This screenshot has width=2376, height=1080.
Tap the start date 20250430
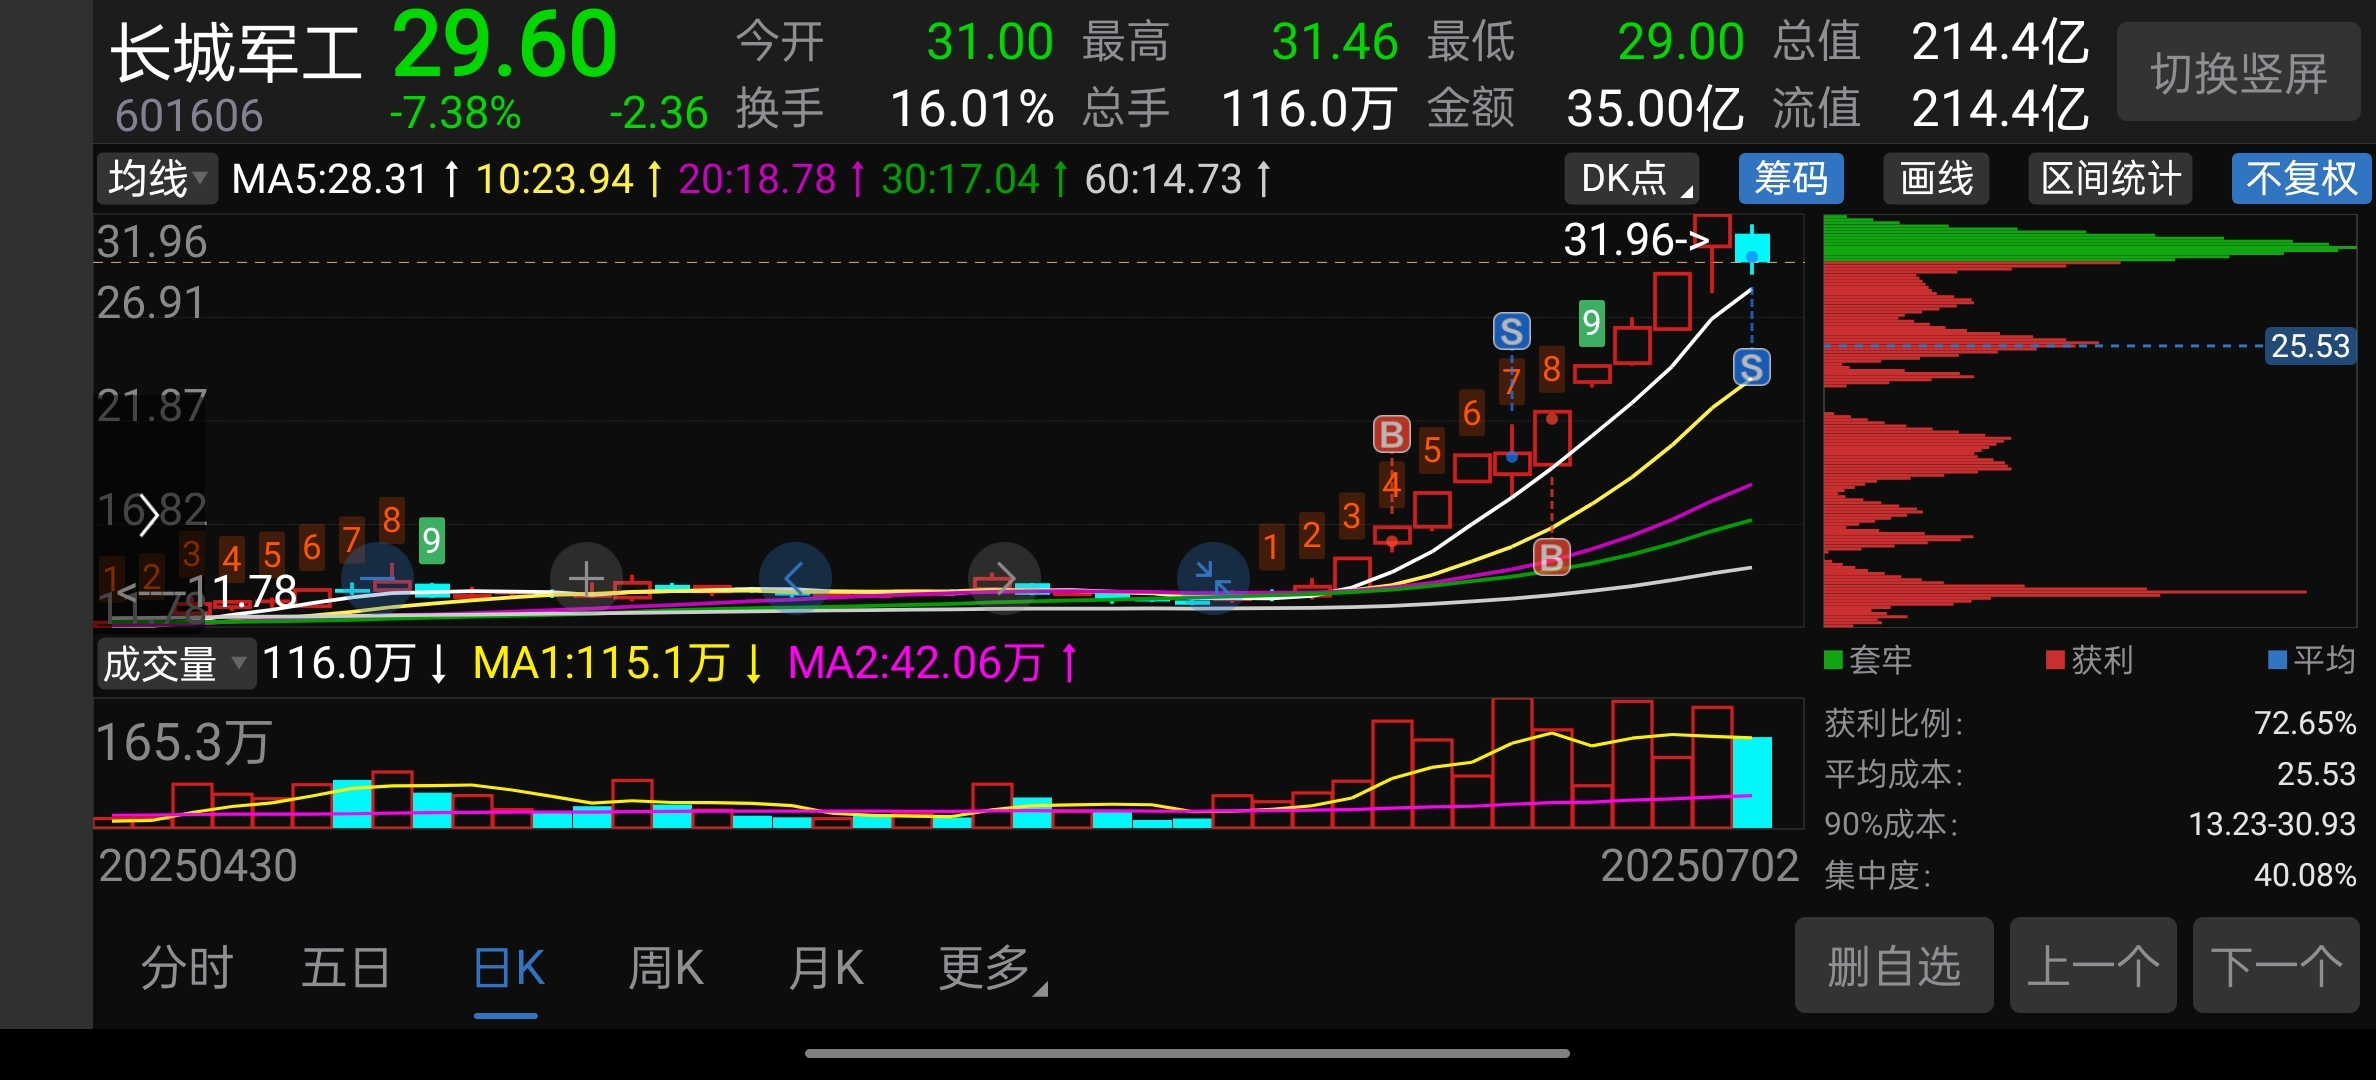(198, 866)
